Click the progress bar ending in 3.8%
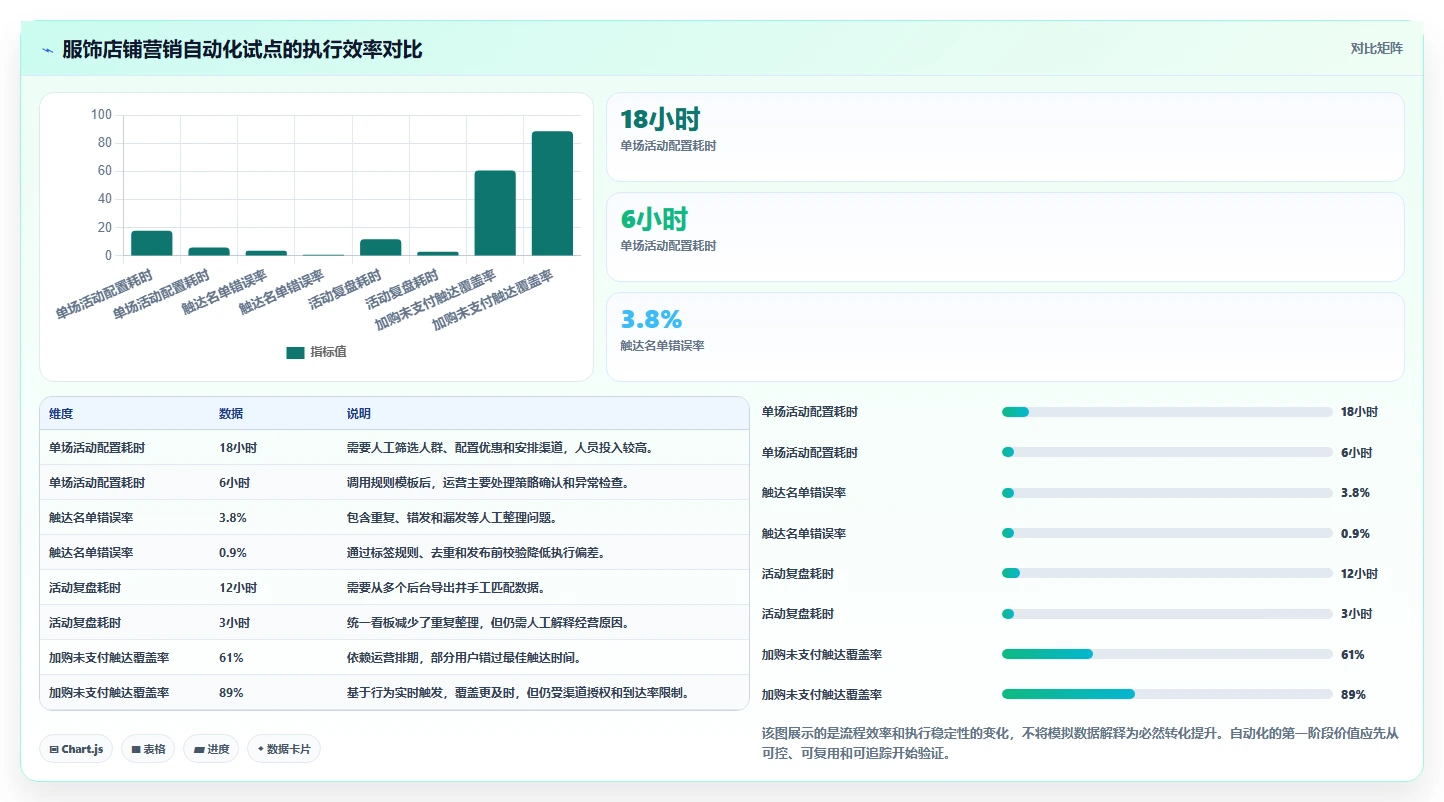This screenshot has height=802, width=1444. point(1167,493)
